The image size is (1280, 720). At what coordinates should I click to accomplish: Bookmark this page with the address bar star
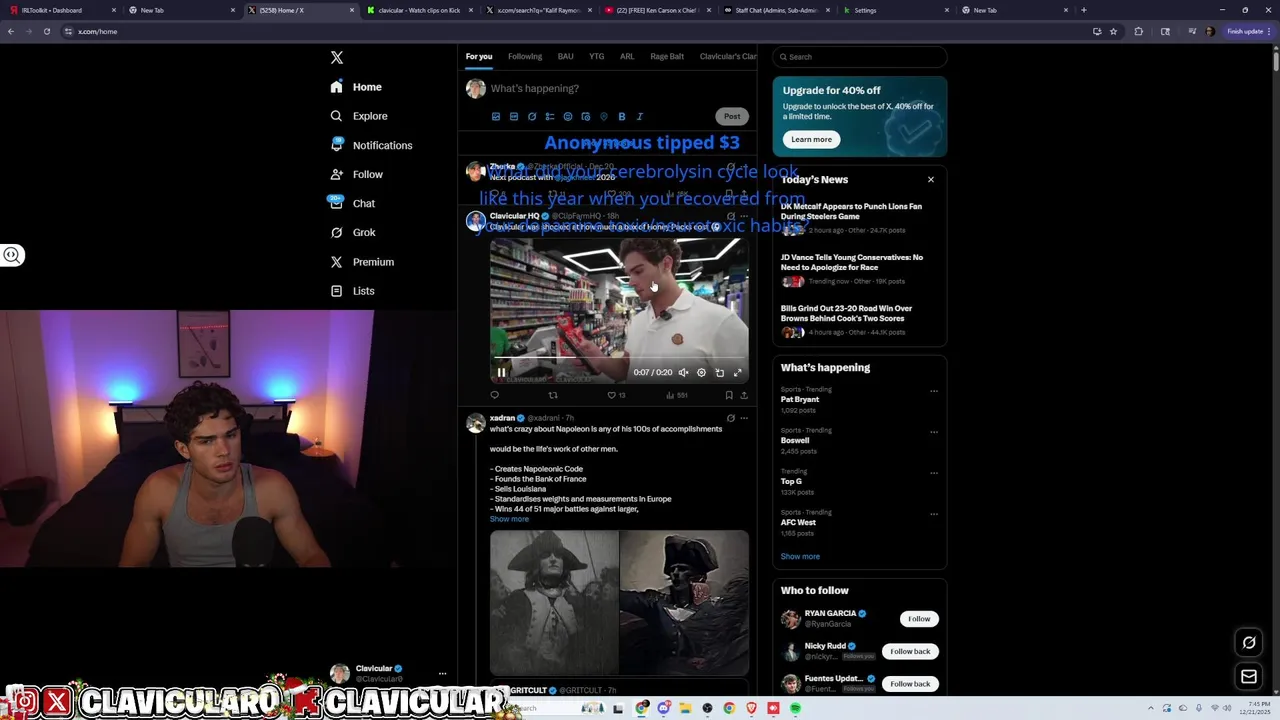point(1113,31)
